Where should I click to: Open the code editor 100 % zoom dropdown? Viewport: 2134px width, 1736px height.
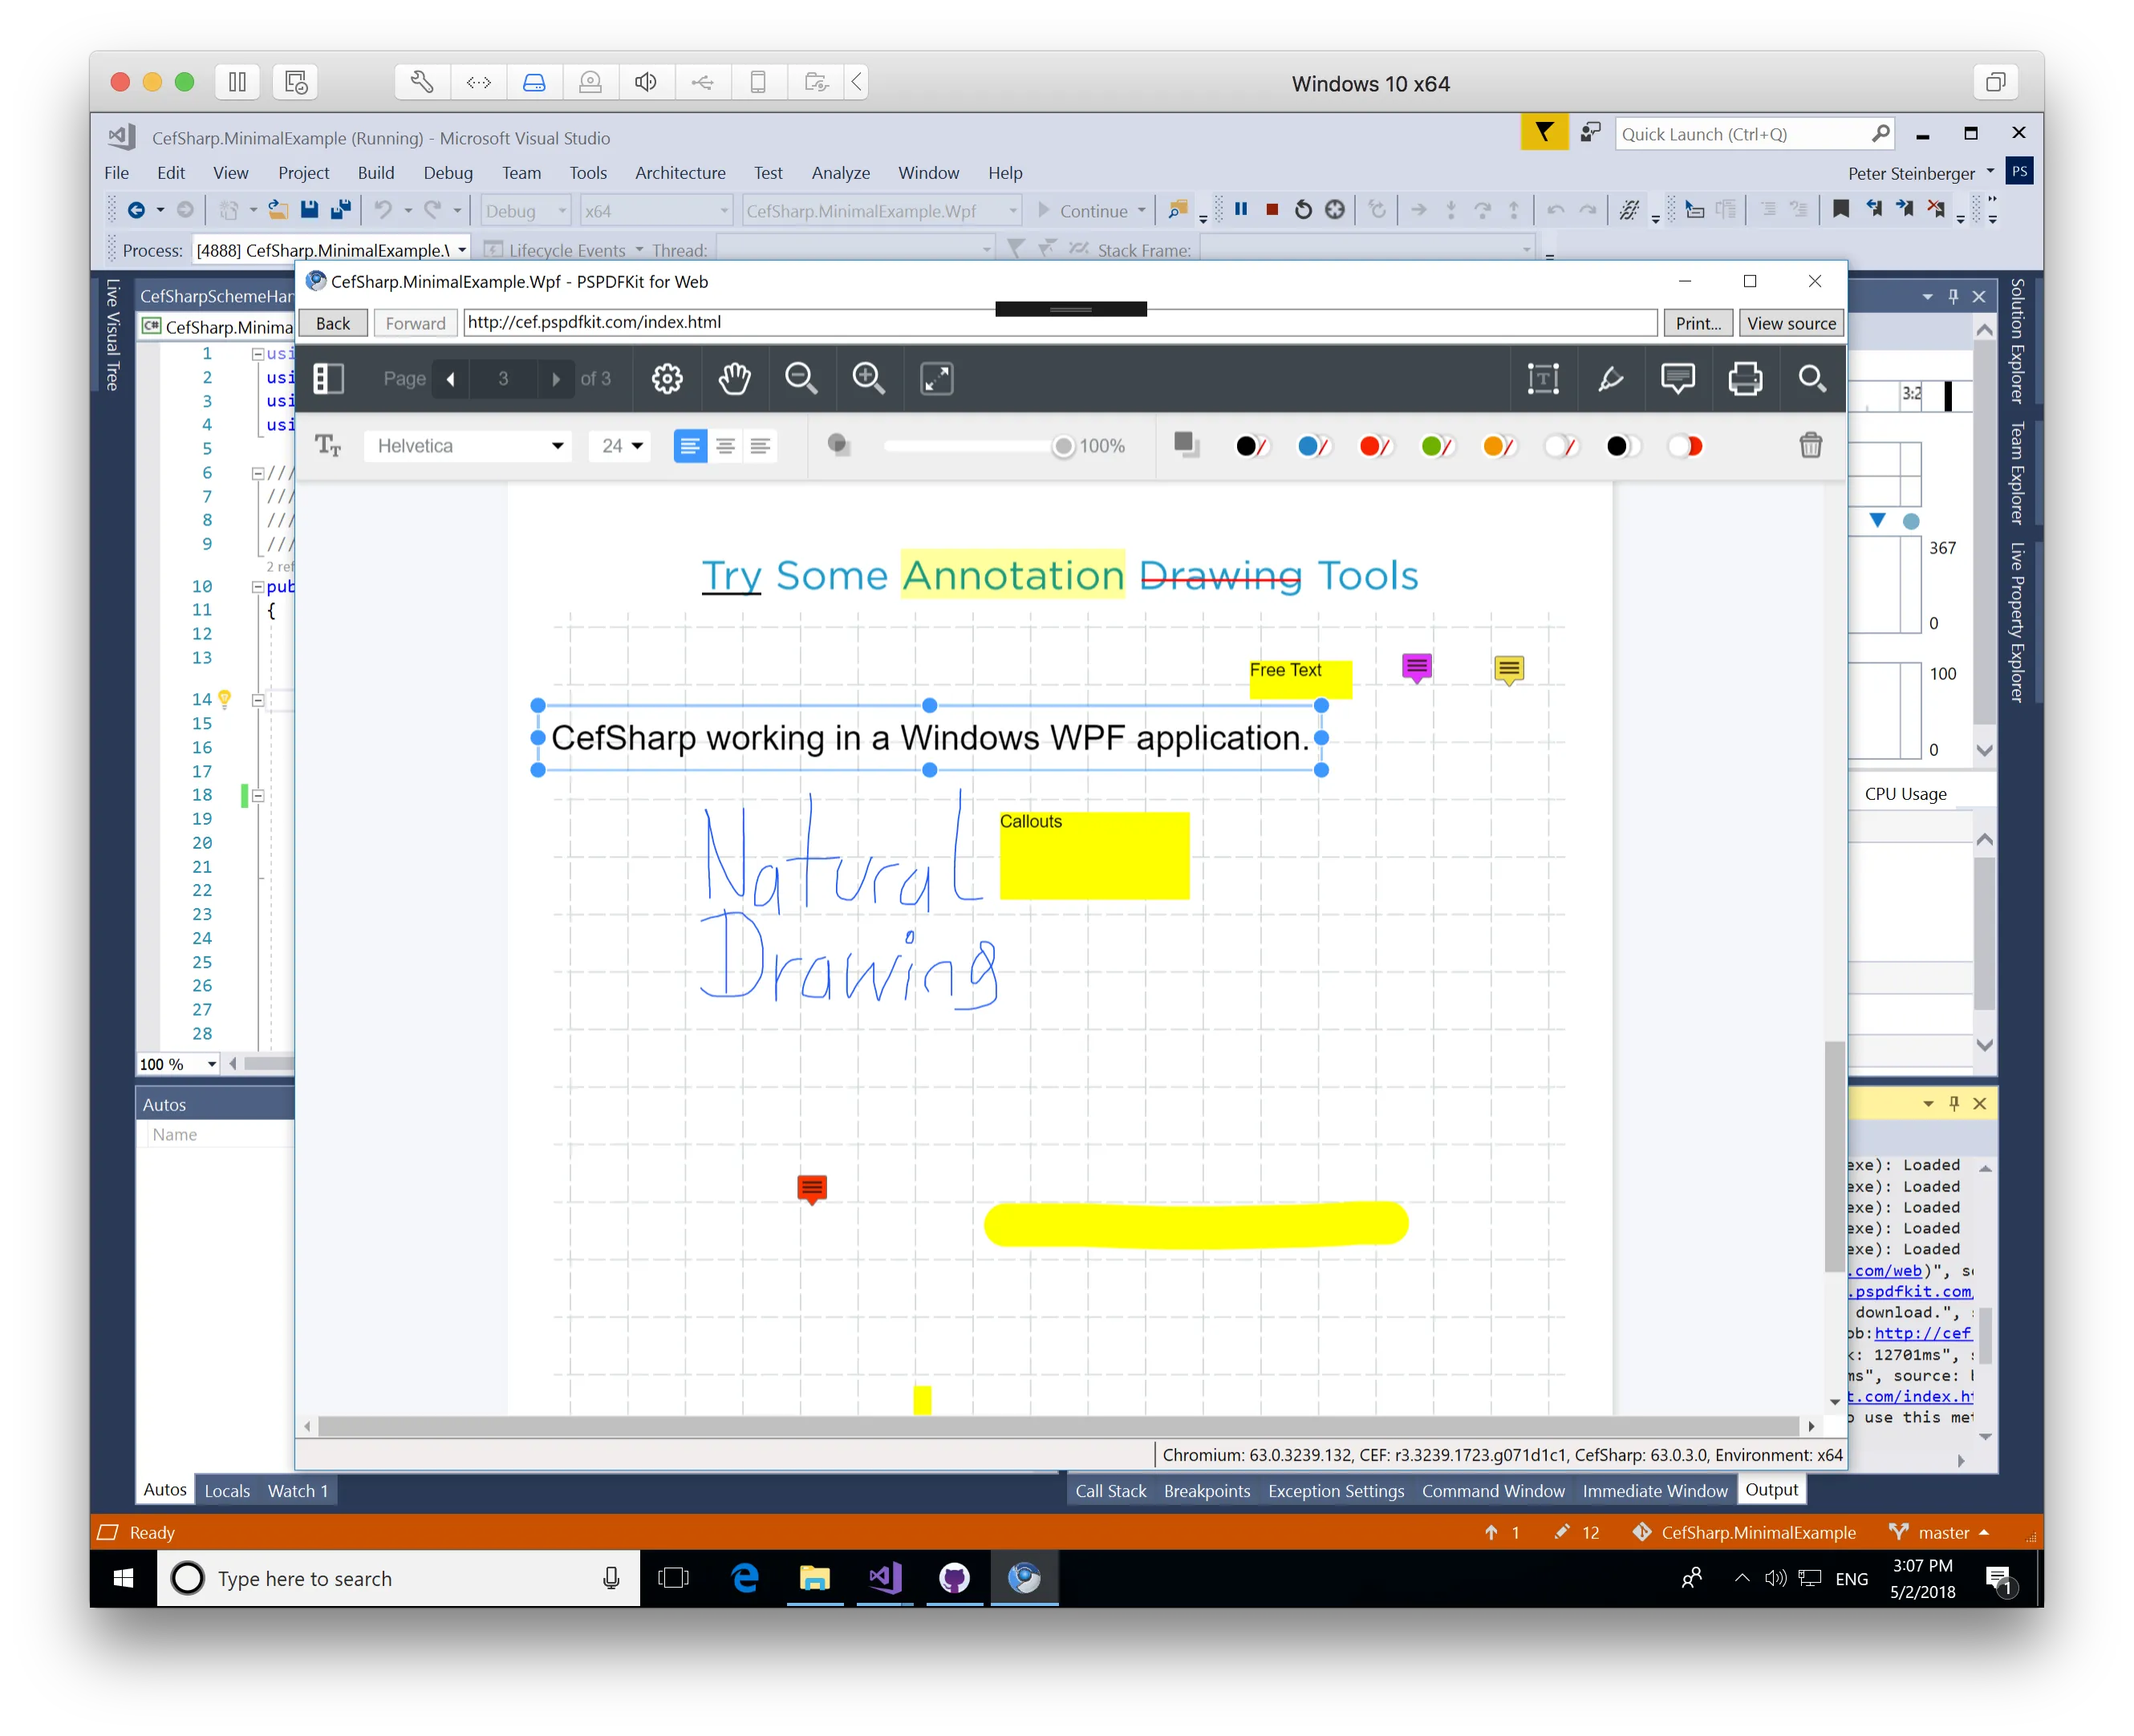tap(178, 1064)
